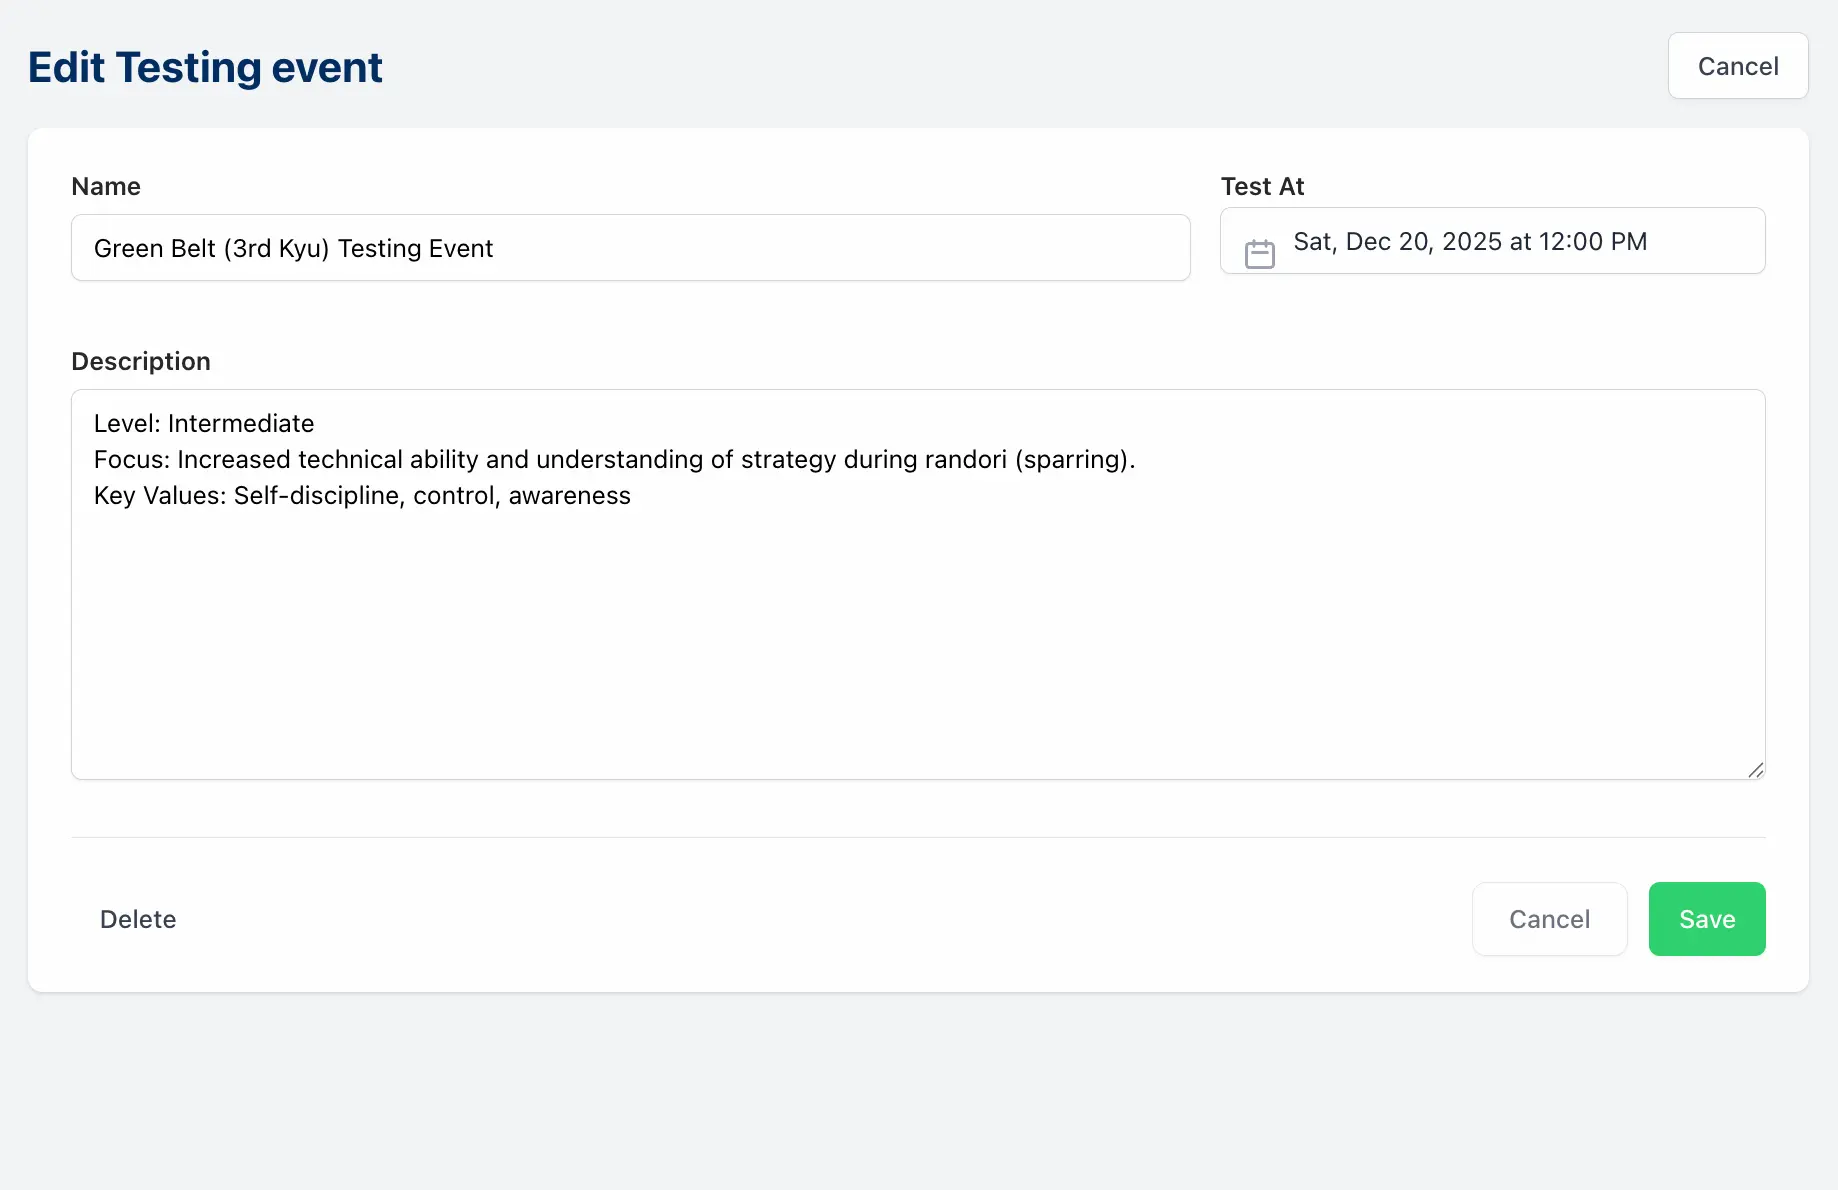
Task: Click the "Test At" field label
Action: (x=1262, y=187)
